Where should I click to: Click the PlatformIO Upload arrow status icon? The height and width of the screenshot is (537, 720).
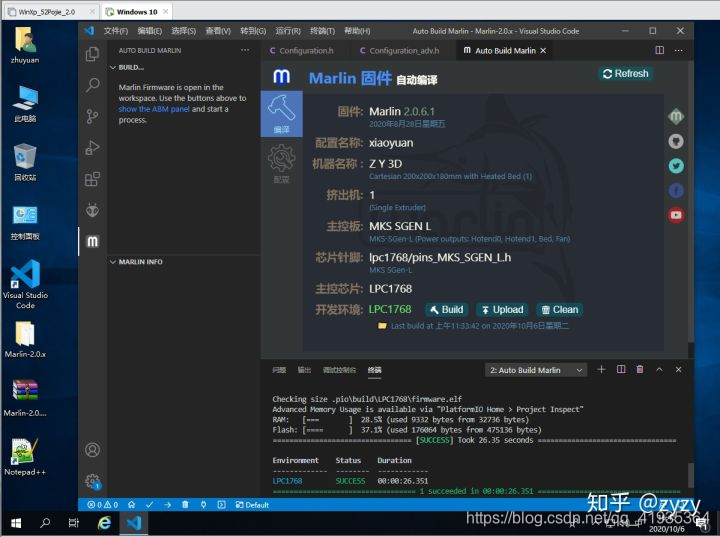point(167,504)
